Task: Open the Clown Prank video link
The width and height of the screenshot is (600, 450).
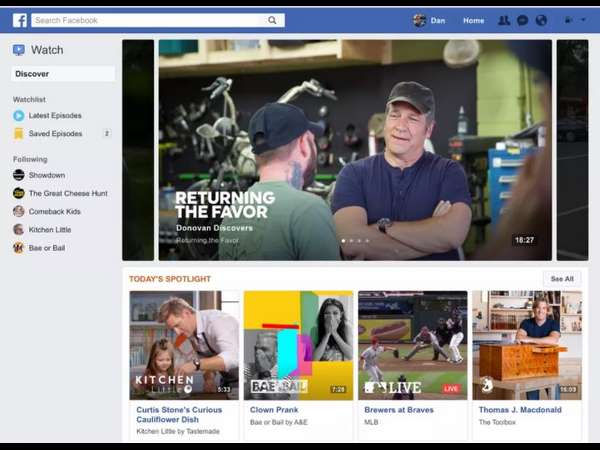Action: 275,409
